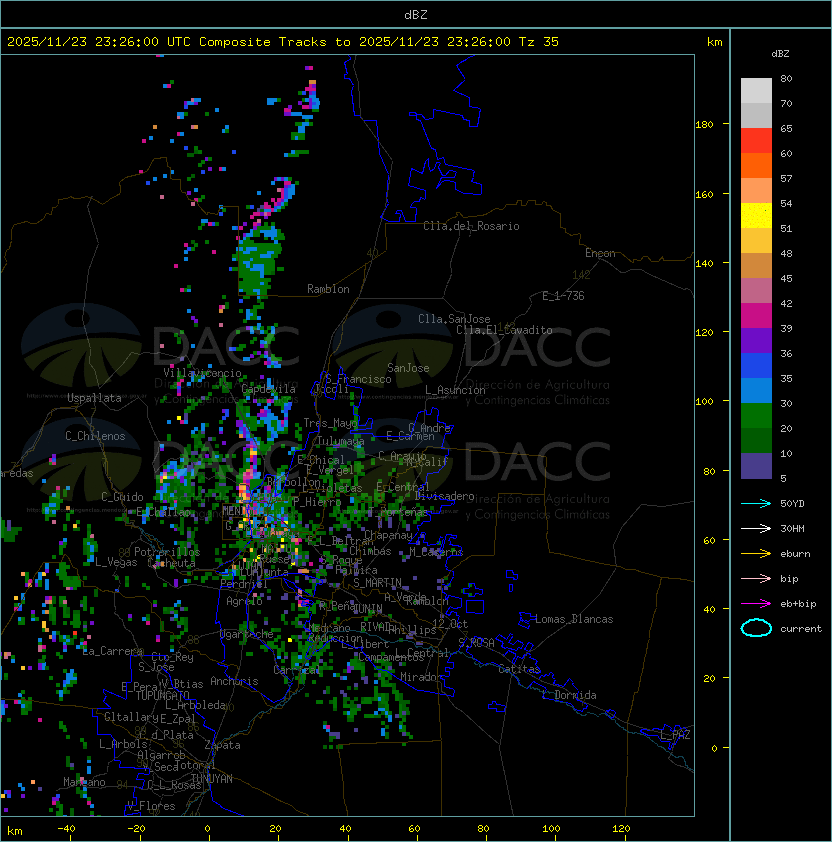Pick the lightest grey swatch below the 80 mark
The image size is (832, 842).
pyautogui.click(x=756, y=91)
